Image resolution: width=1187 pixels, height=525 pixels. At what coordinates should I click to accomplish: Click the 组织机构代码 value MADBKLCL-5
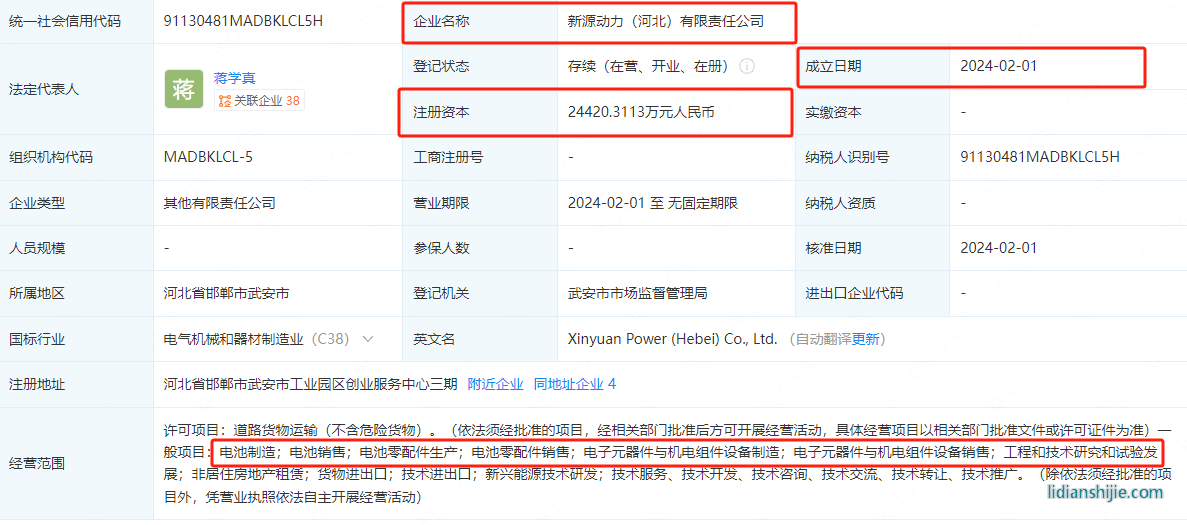(208, 157)
